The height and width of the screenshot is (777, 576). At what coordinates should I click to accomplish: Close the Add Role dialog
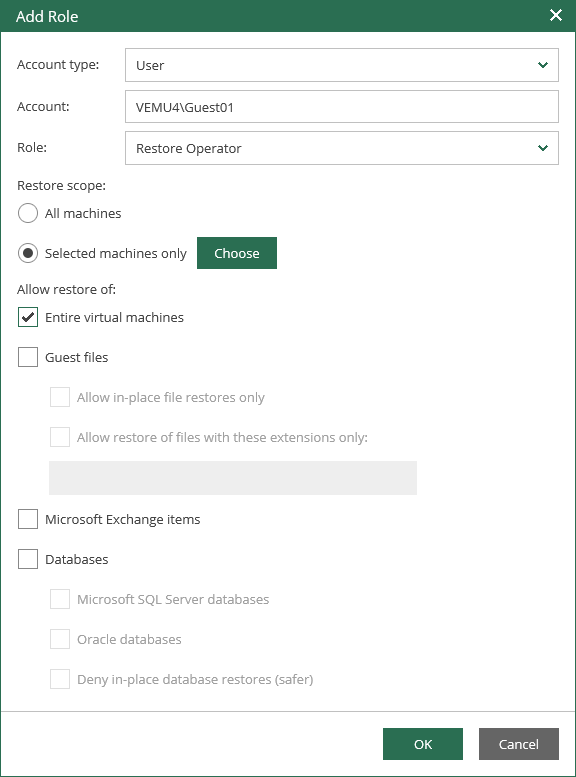pos(556,15)
